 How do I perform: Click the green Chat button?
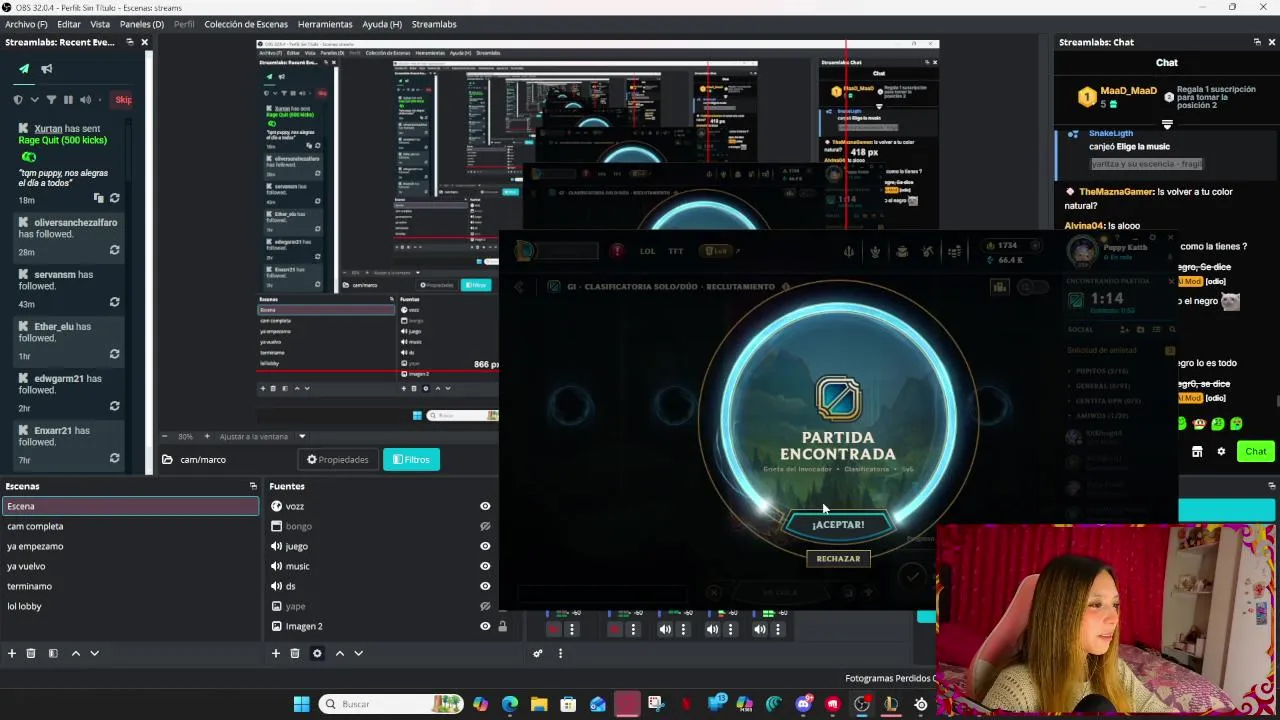1256,451
